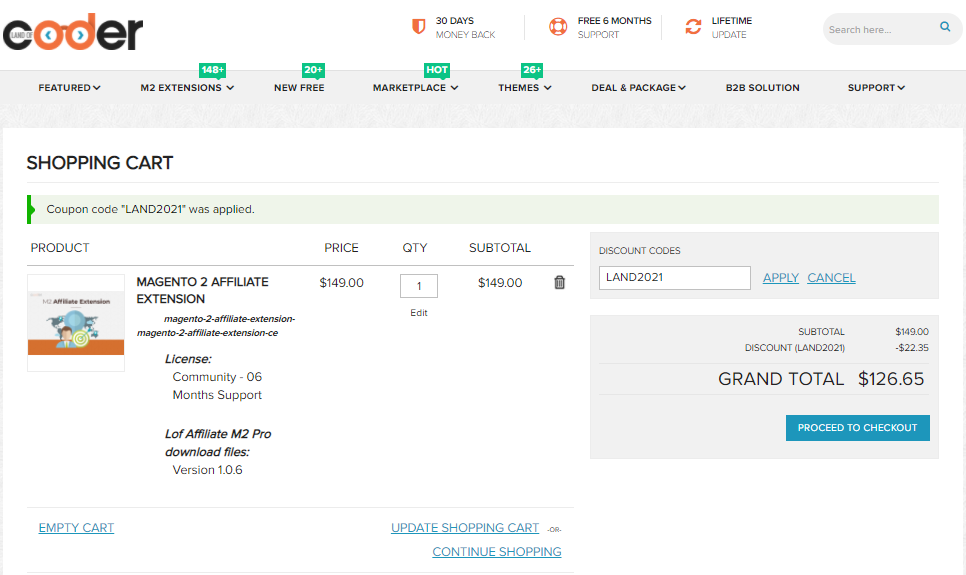Click Proceed to Checkout button
Screen dimensions: 966x575
857,428
